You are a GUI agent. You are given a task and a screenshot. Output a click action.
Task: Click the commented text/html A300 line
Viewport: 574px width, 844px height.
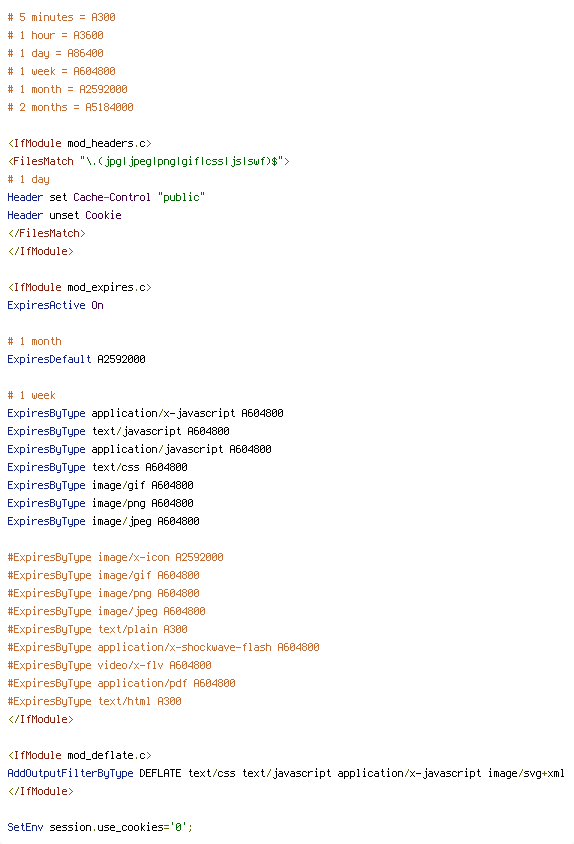(95, 701)
